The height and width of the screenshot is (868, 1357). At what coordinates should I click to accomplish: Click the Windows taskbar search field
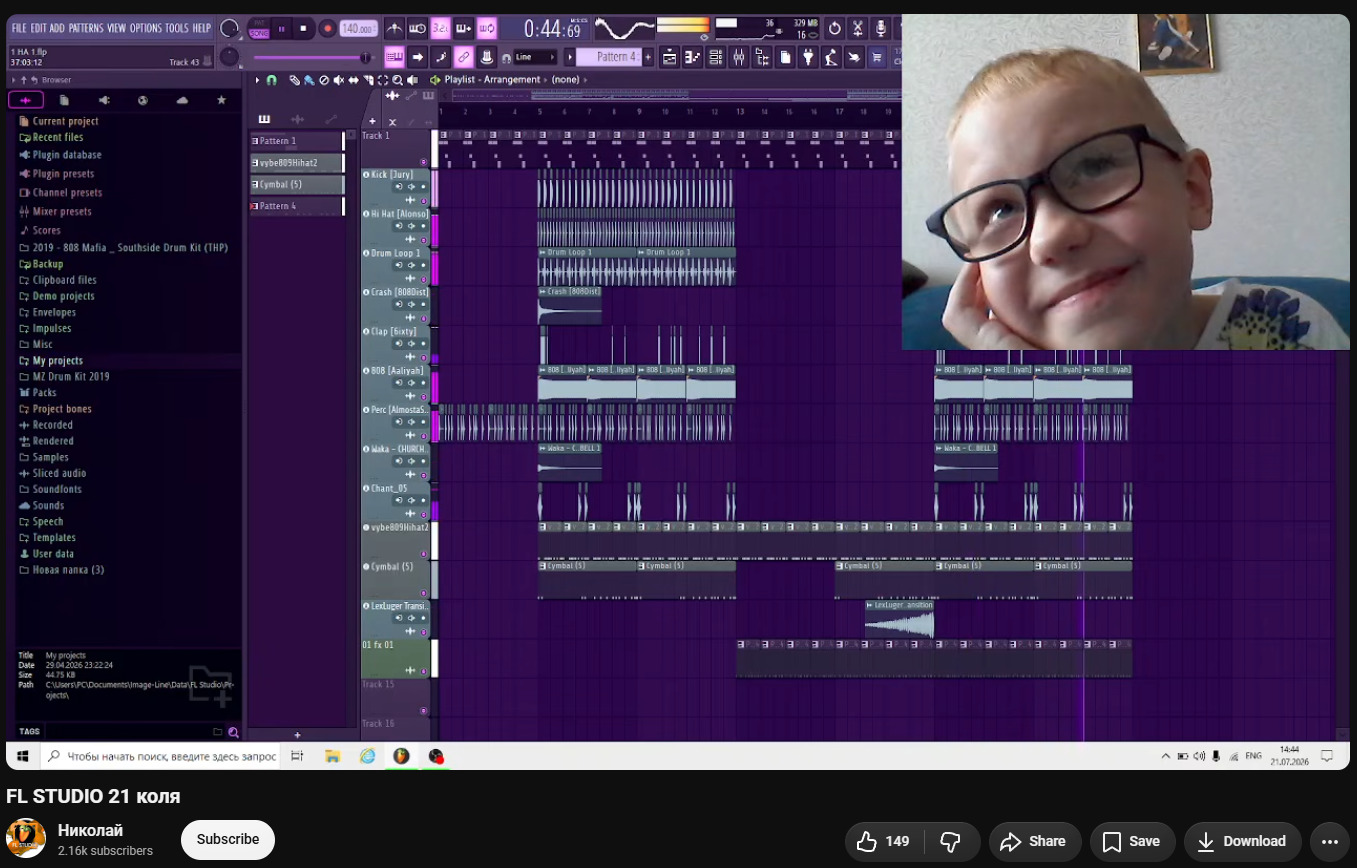[160, 757]
